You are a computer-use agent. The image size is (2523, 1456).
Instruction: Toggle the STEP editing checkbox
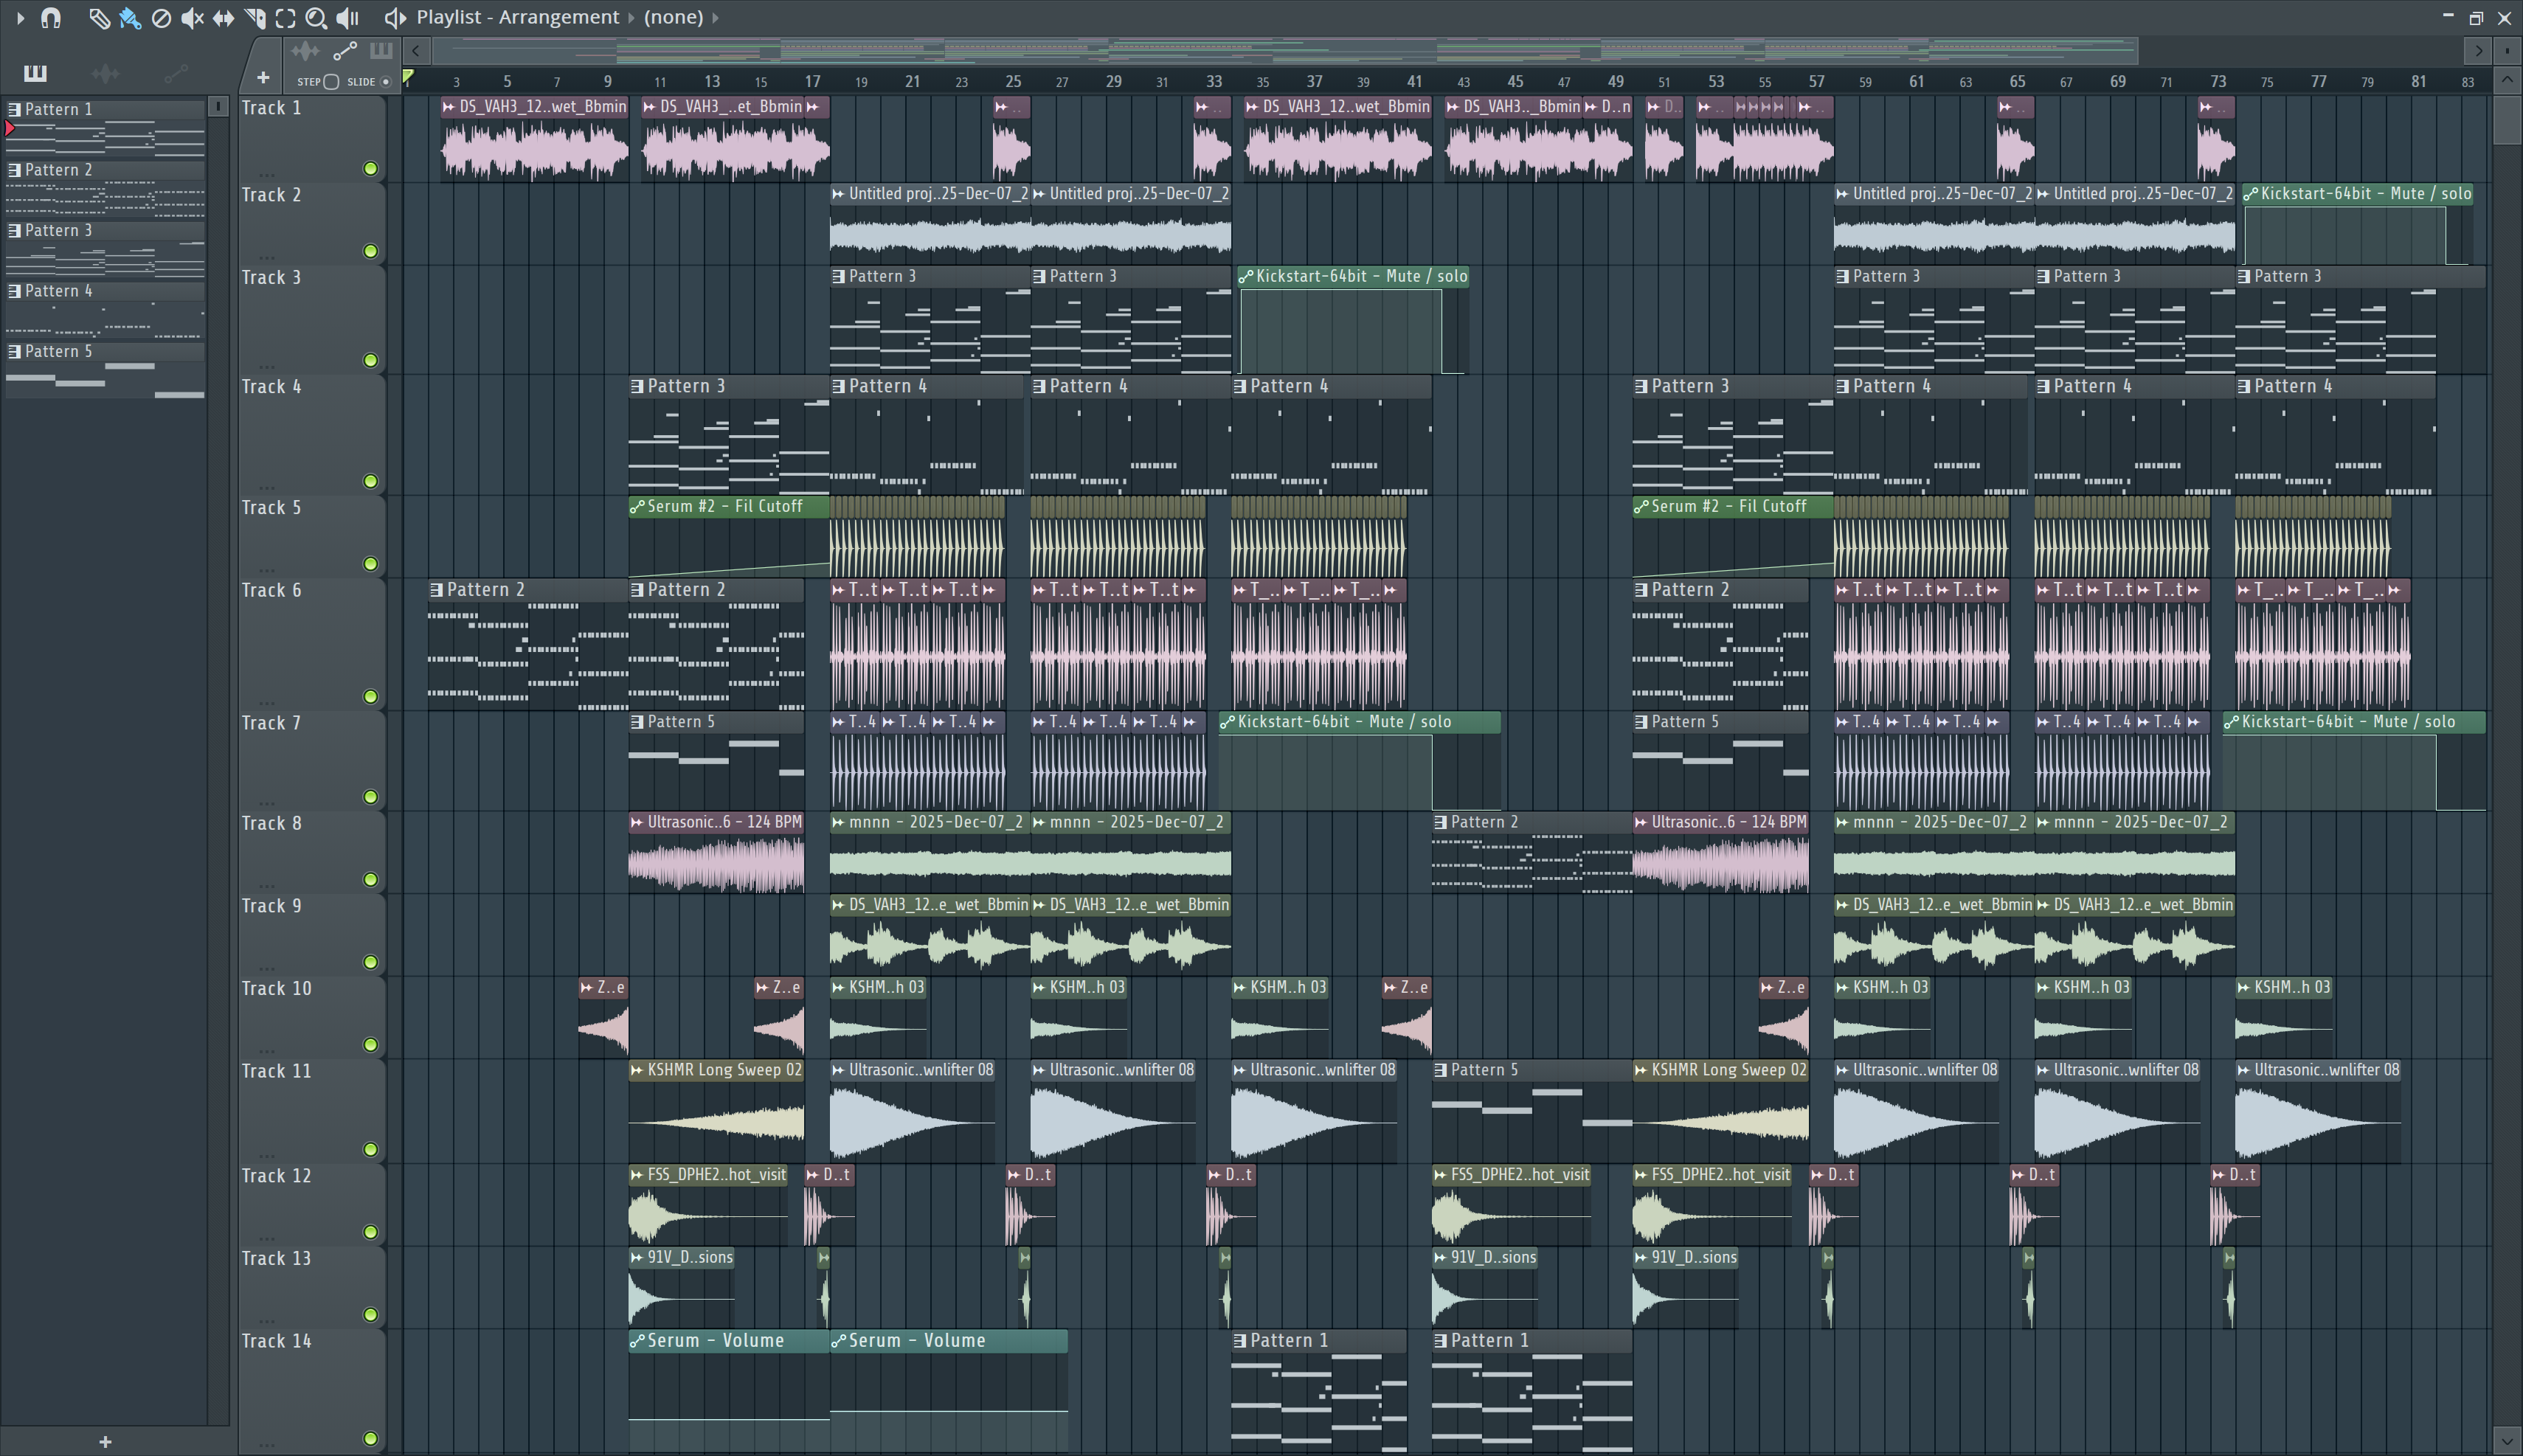[x=331, y=82]
